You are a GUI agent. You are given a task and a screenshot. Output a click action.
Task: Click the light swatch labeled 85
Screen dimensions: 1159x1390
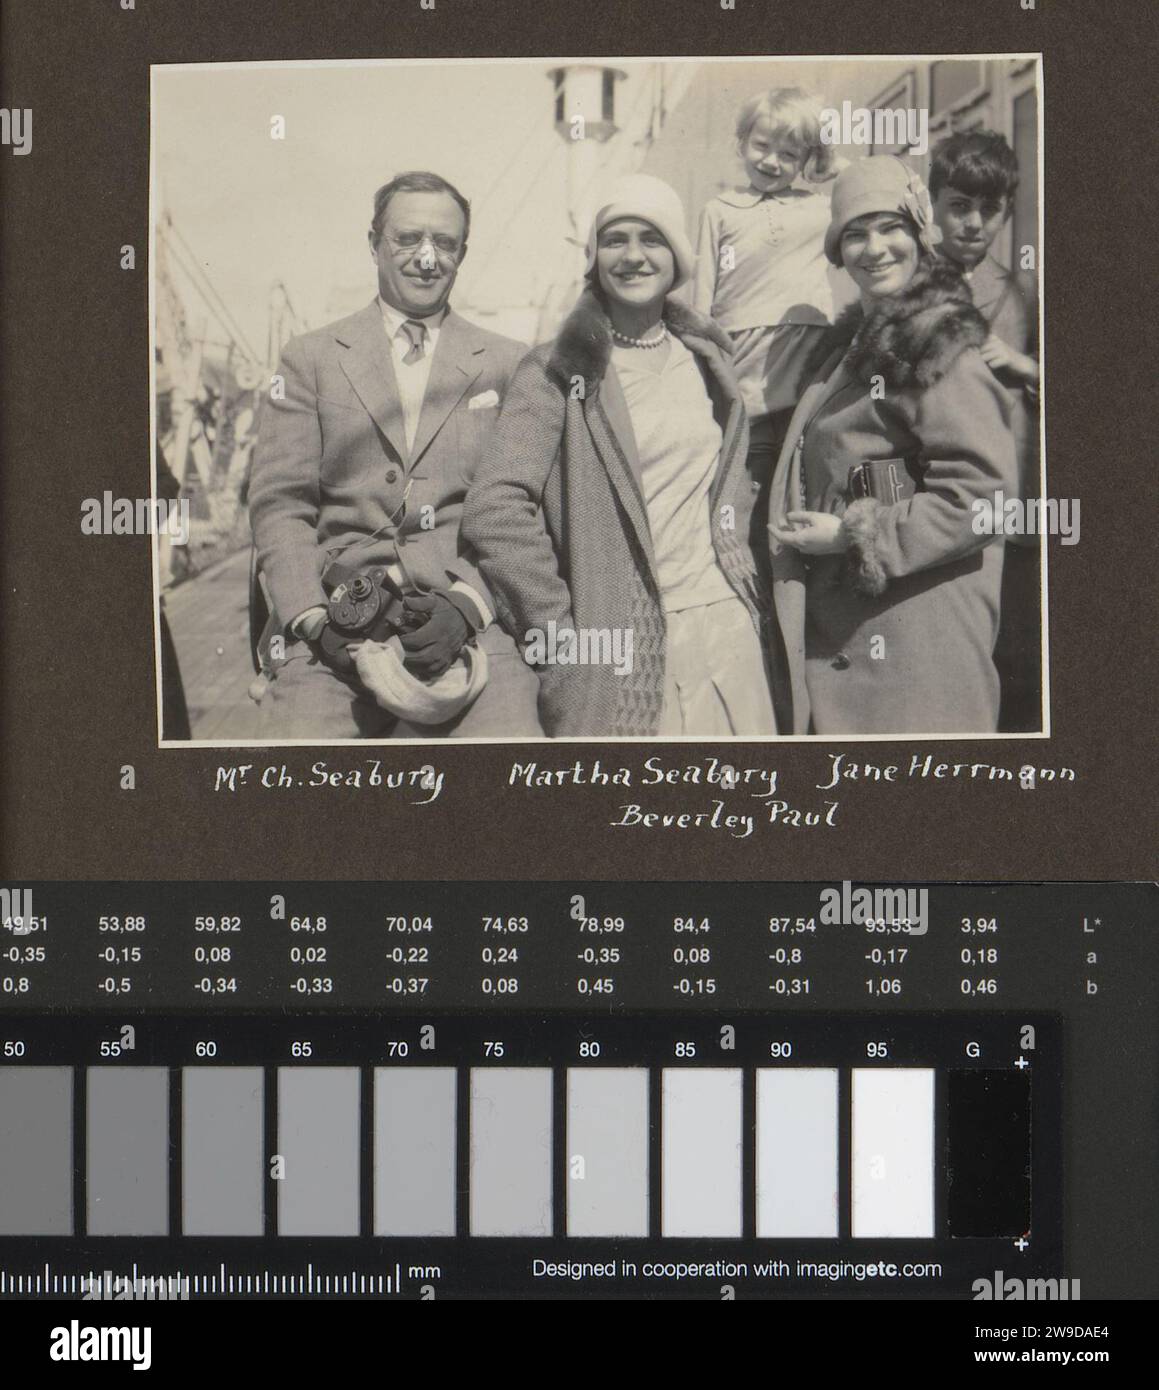click(702, 1151)
